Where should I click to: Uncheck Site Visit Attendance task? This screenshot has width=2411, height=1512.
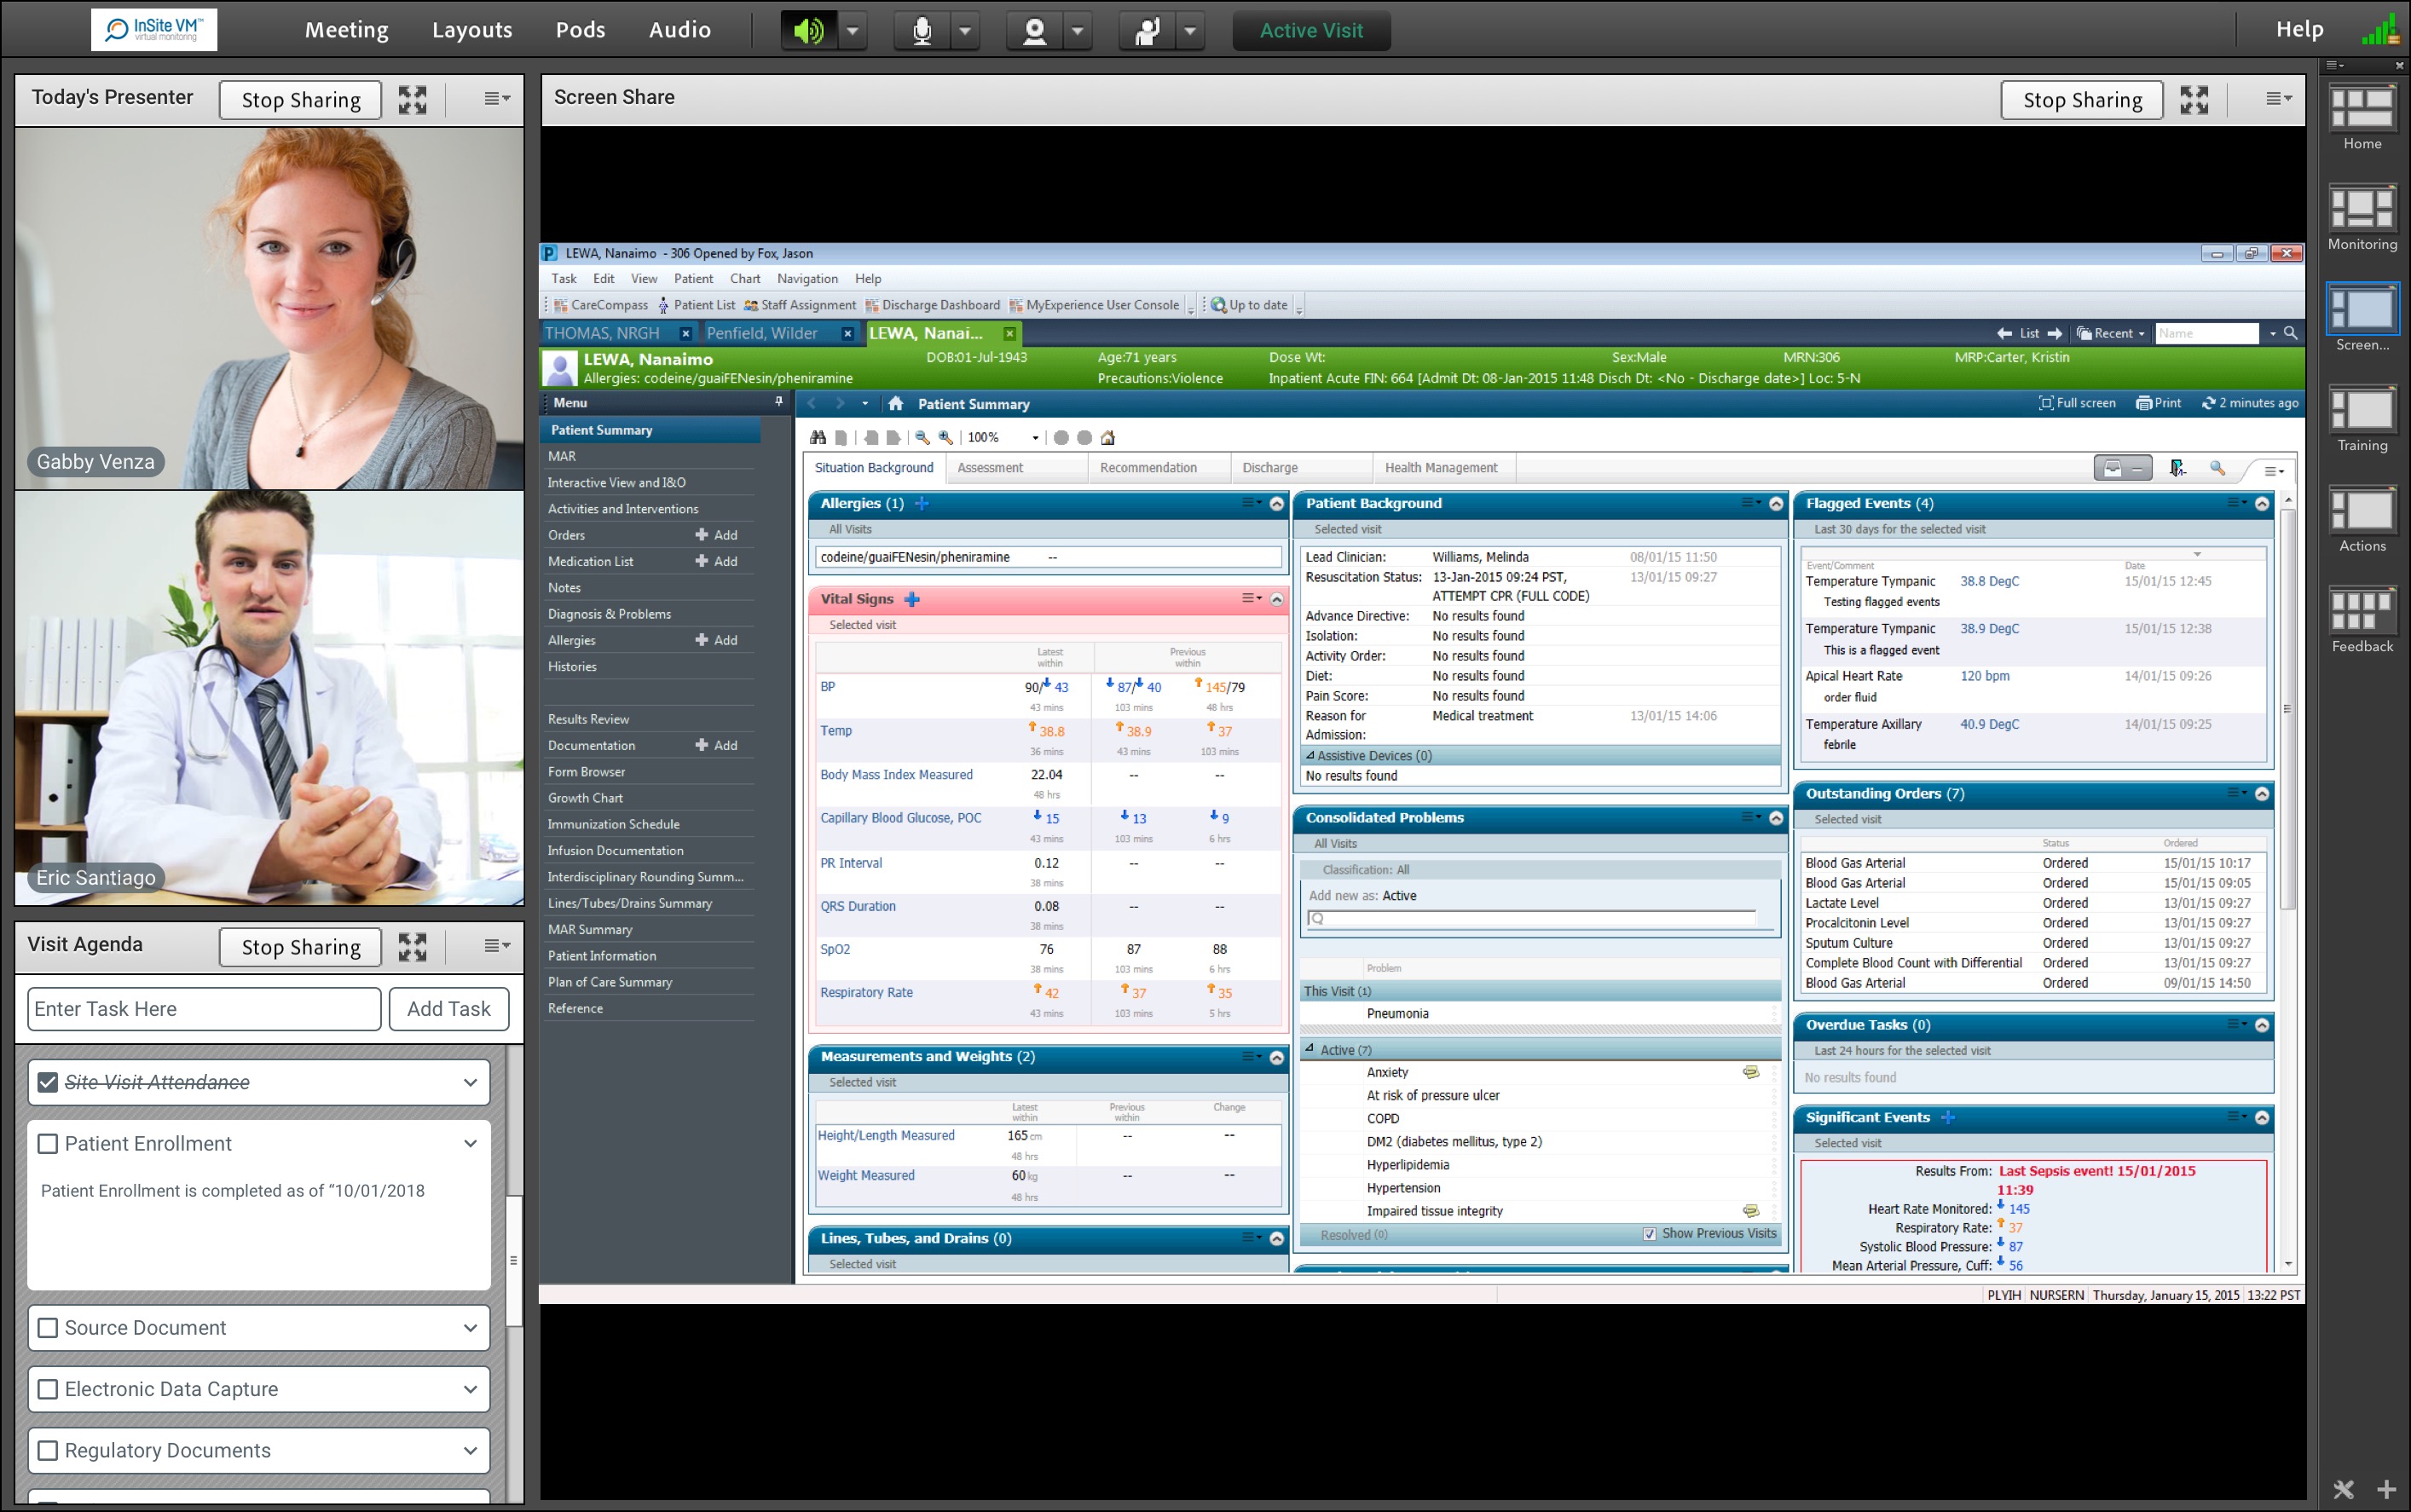(x=47, y=1082)
